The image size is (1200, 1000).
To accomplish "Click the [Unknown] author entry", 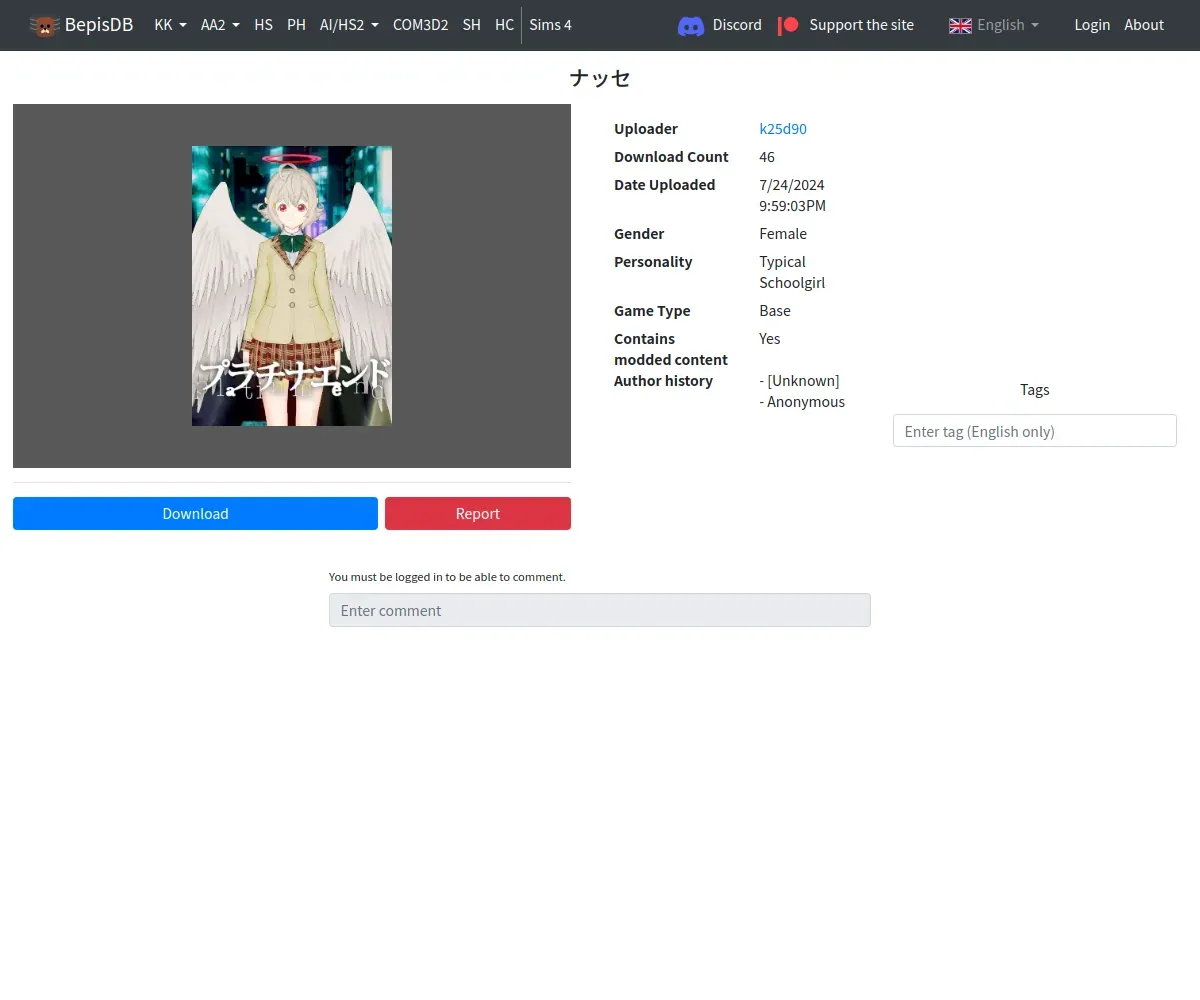I will click(x=799, y=381).
